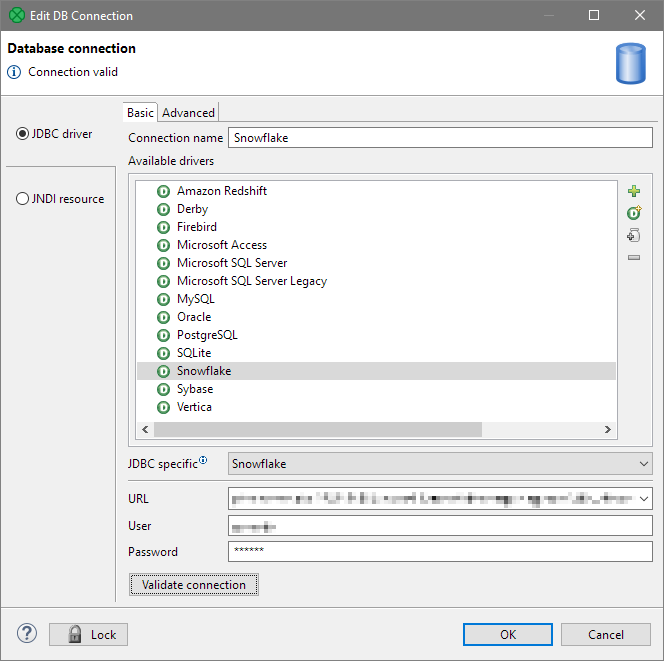Click the blue database cylinder icon
This screenshot has width=664, height=661.
pyautogui.click(x=631, y=64)
